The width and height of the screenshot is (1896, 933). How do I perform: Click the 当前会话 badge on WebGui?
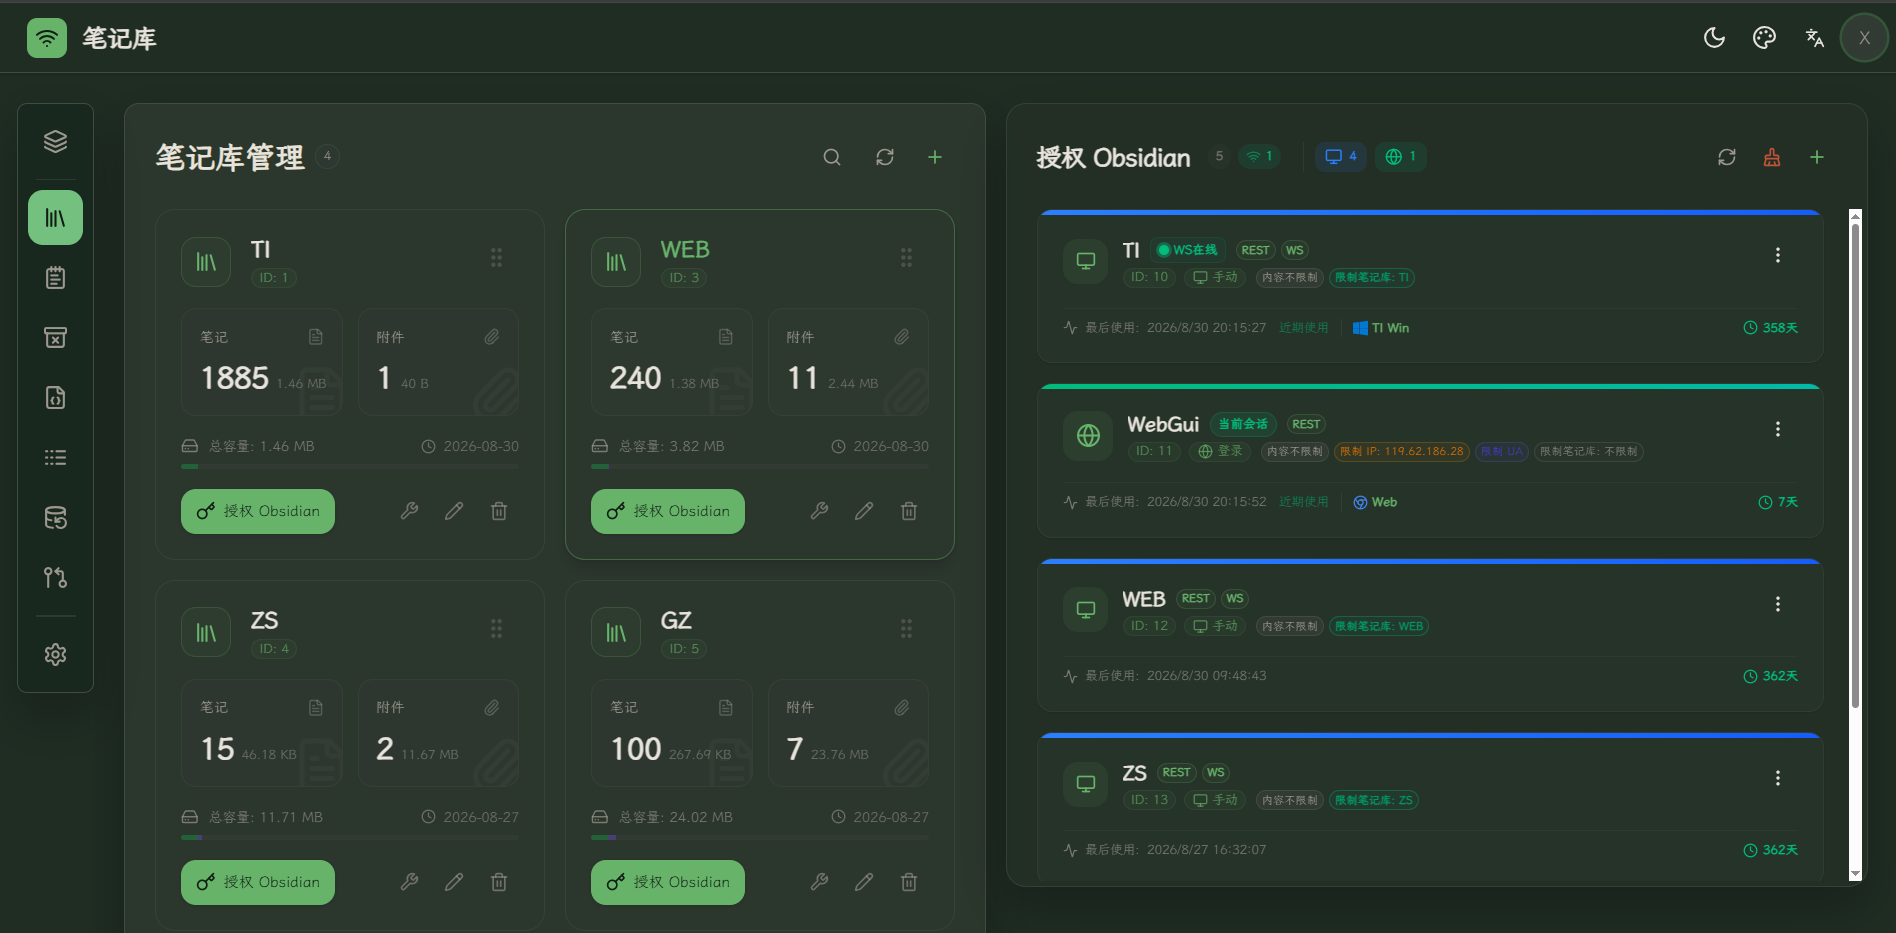1243,424
